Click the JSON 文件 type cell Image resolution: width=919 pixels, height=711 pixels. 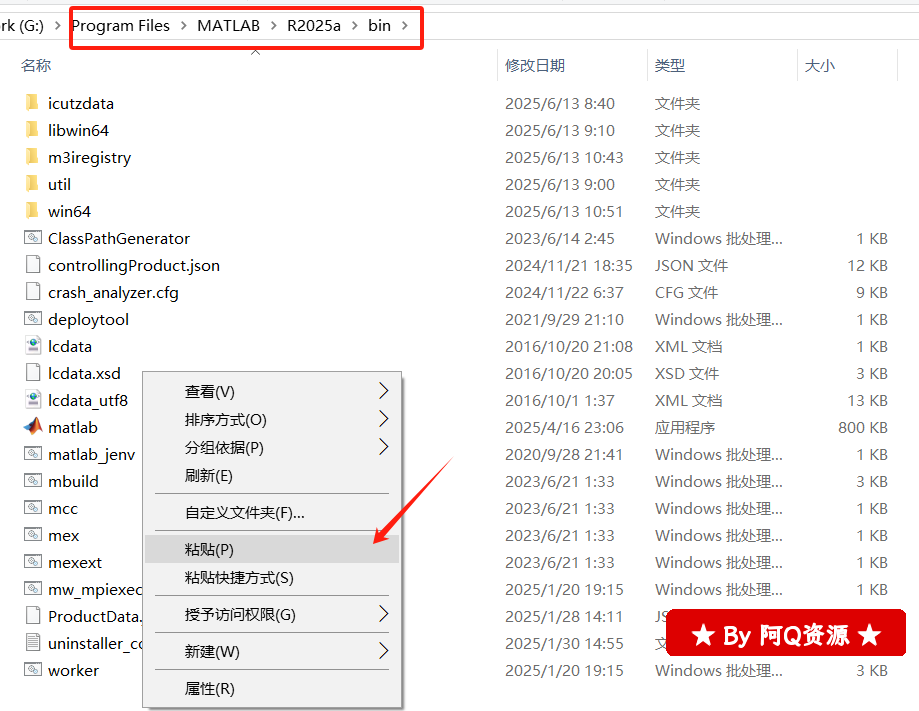692,266
